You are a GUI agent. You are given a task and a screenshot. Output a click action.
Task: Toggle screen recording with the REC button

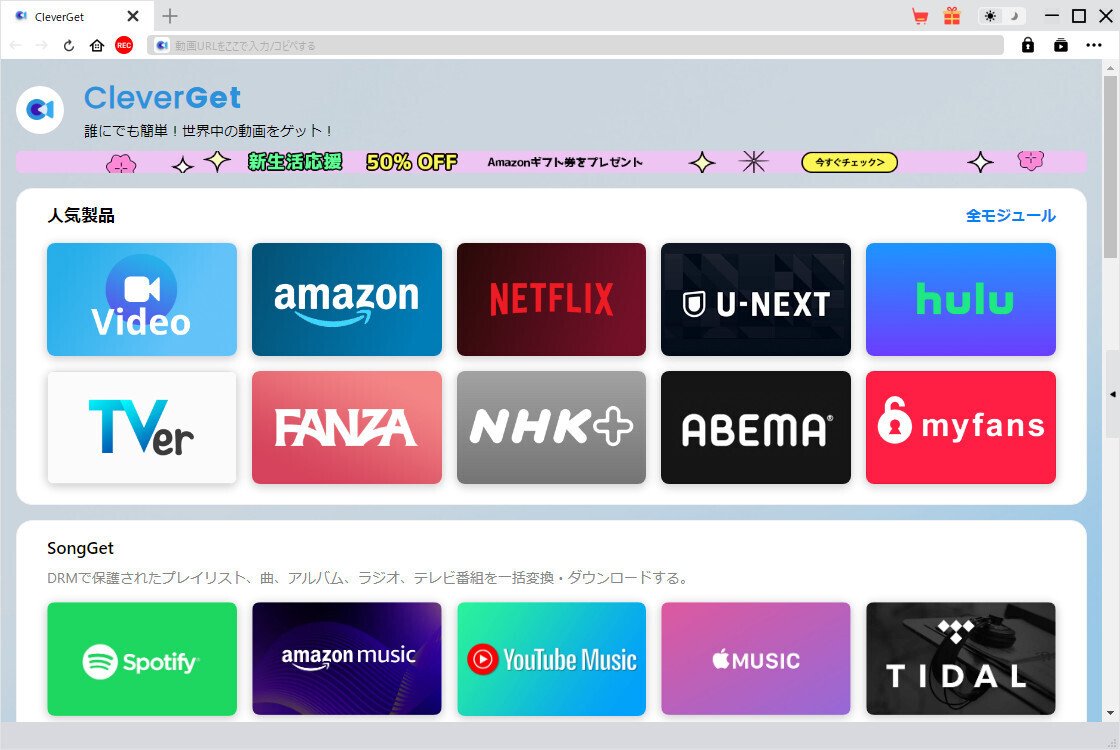click(123, 45)
